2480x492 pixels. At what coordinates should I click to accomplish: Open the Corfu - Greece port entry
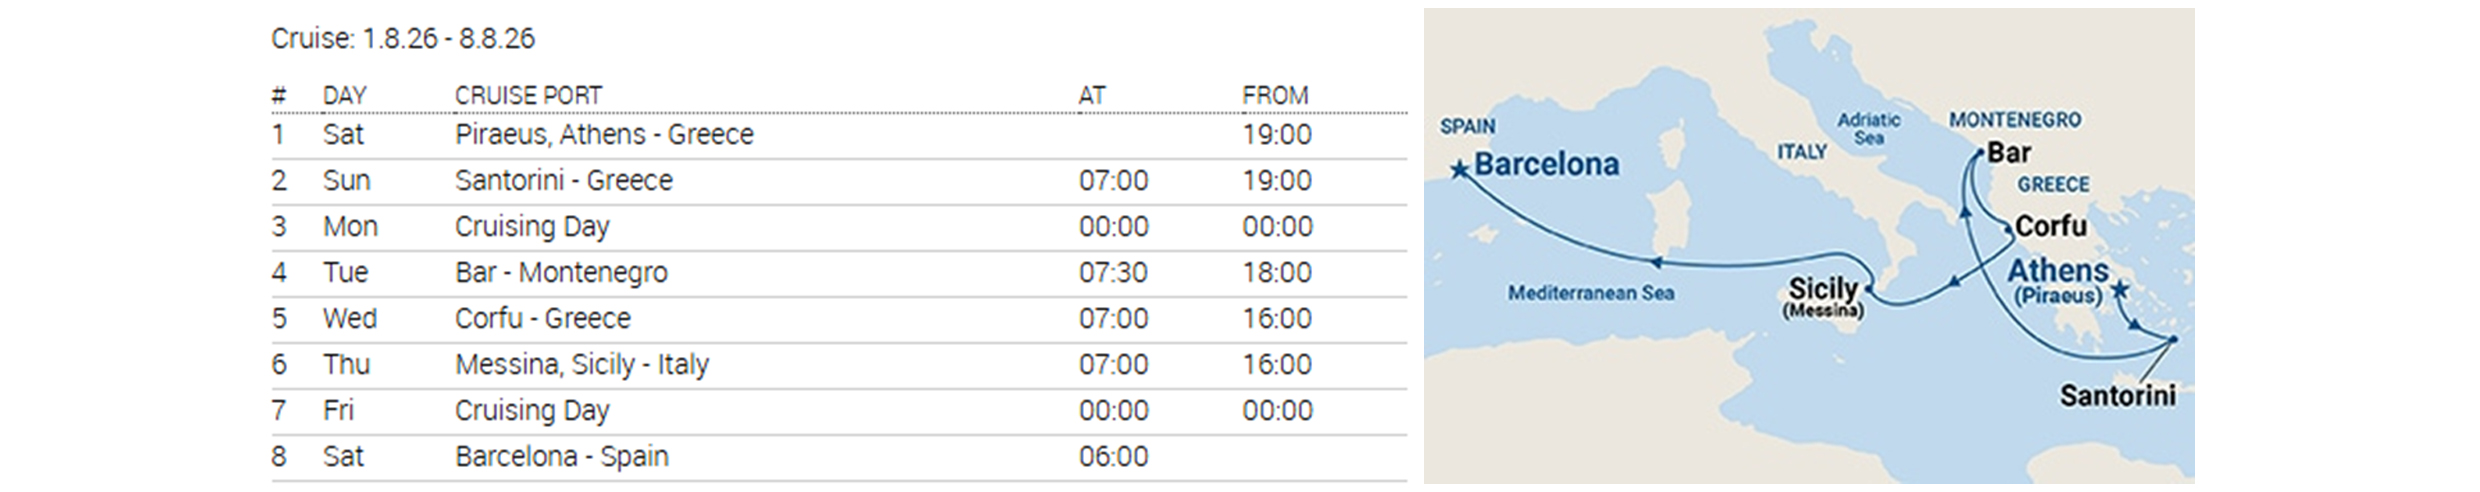[543, 319]
